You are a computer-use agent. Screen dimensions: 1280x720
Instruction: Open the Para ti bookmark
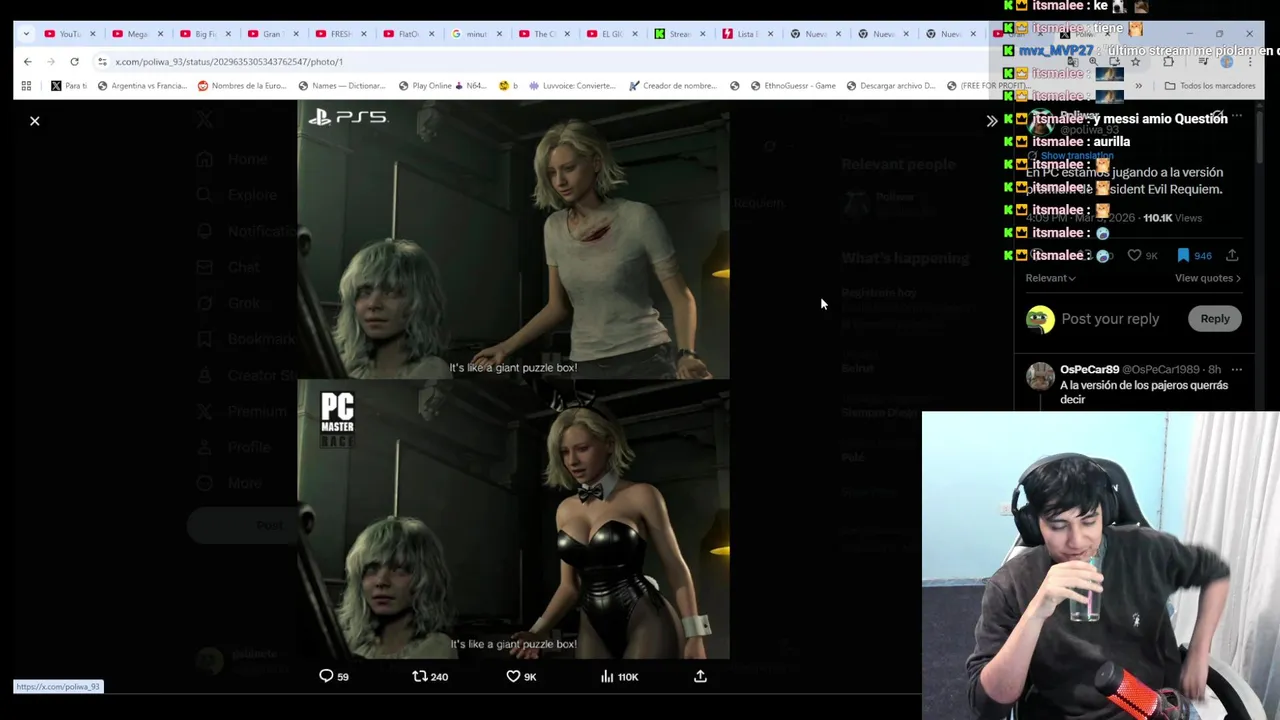coord(68,86)
